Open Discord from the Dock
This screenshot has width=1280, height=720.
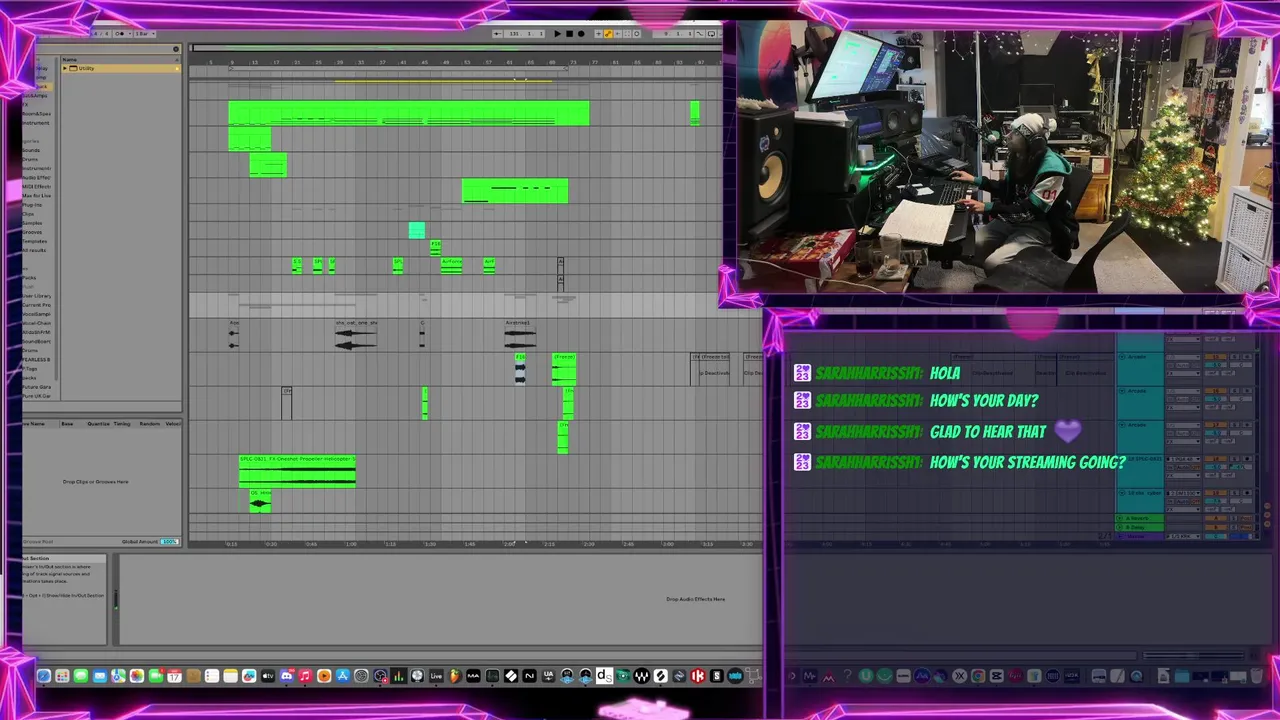[287, 676]
